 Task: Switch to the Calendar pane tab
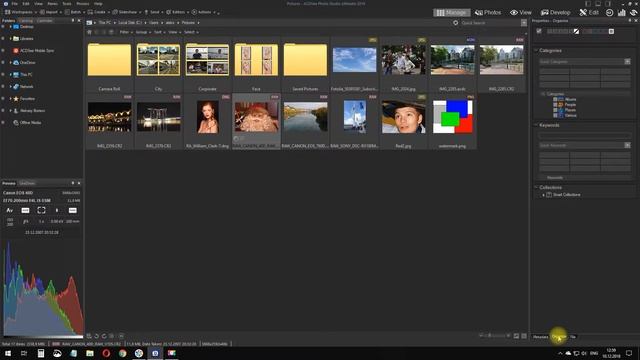[x=44, y=20]
